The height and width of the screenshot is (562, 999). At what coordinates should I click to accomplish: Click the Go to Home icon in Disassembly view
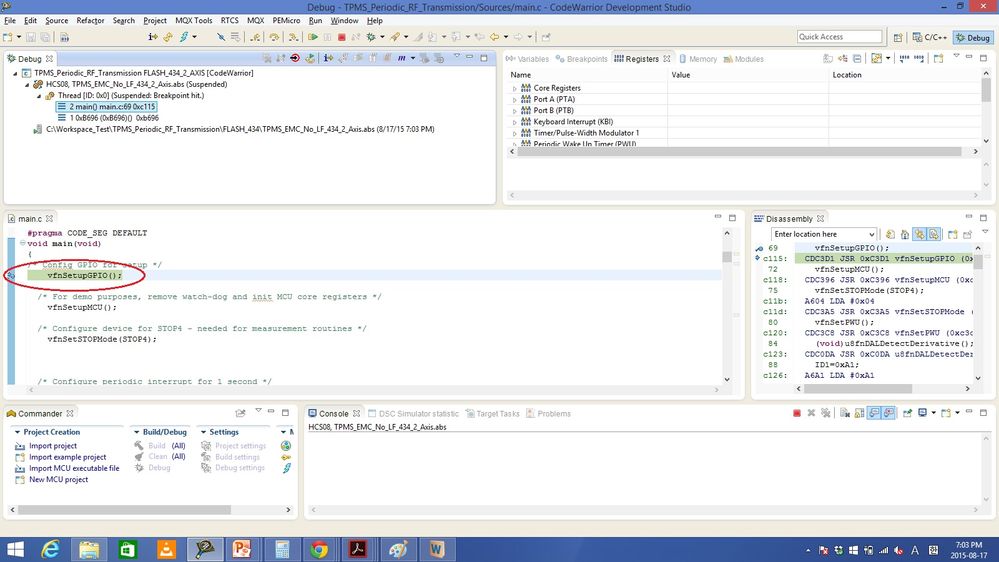905,234
